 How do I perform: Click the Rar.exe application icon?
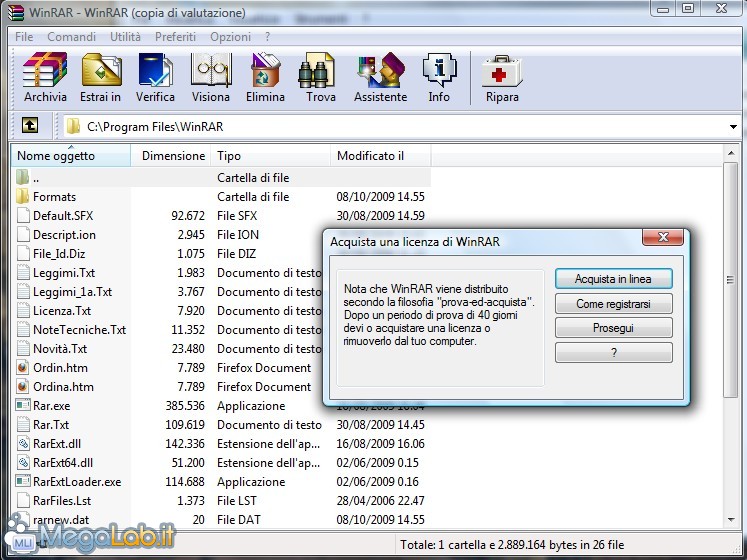click(x=22, y=405)
